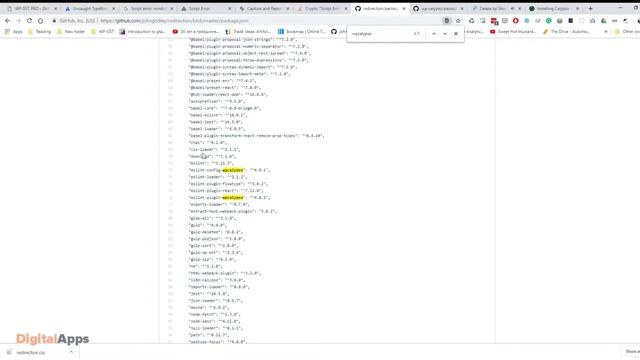Open the browser home page icon

coord(40,20)
